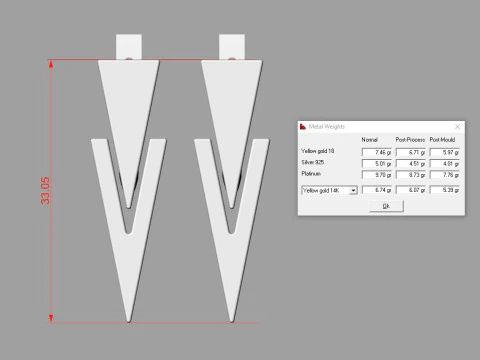Select the Silver 925 Post-Mould weight field

445,164
